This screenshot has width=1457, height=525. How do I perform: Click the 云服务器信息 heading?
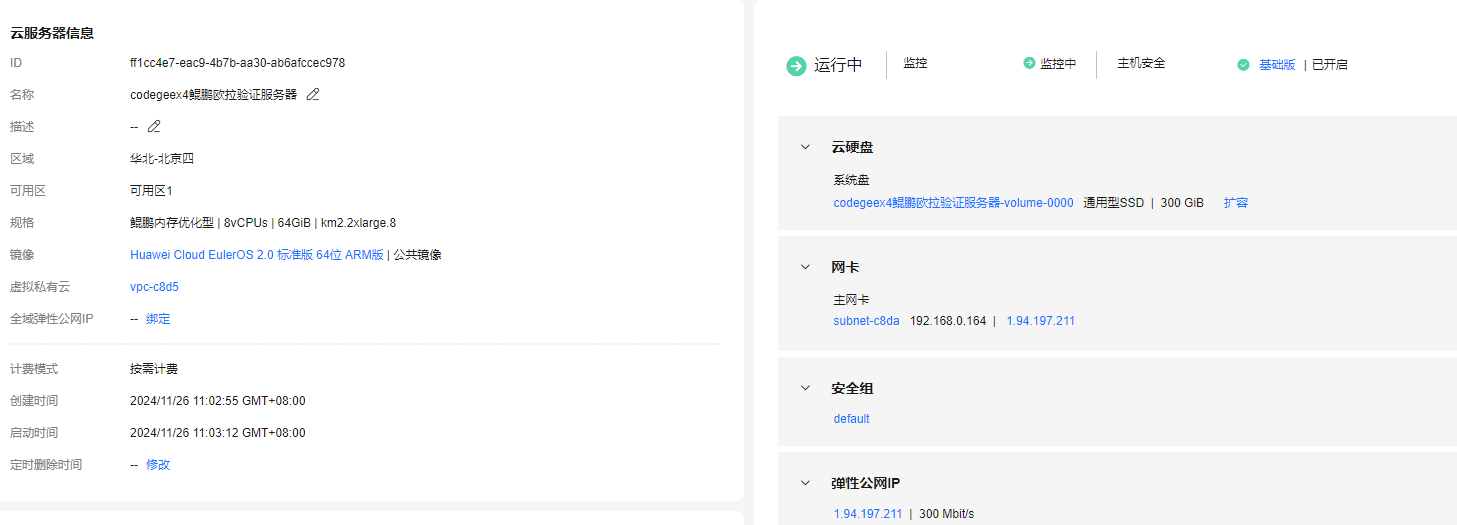click(52, 33)
